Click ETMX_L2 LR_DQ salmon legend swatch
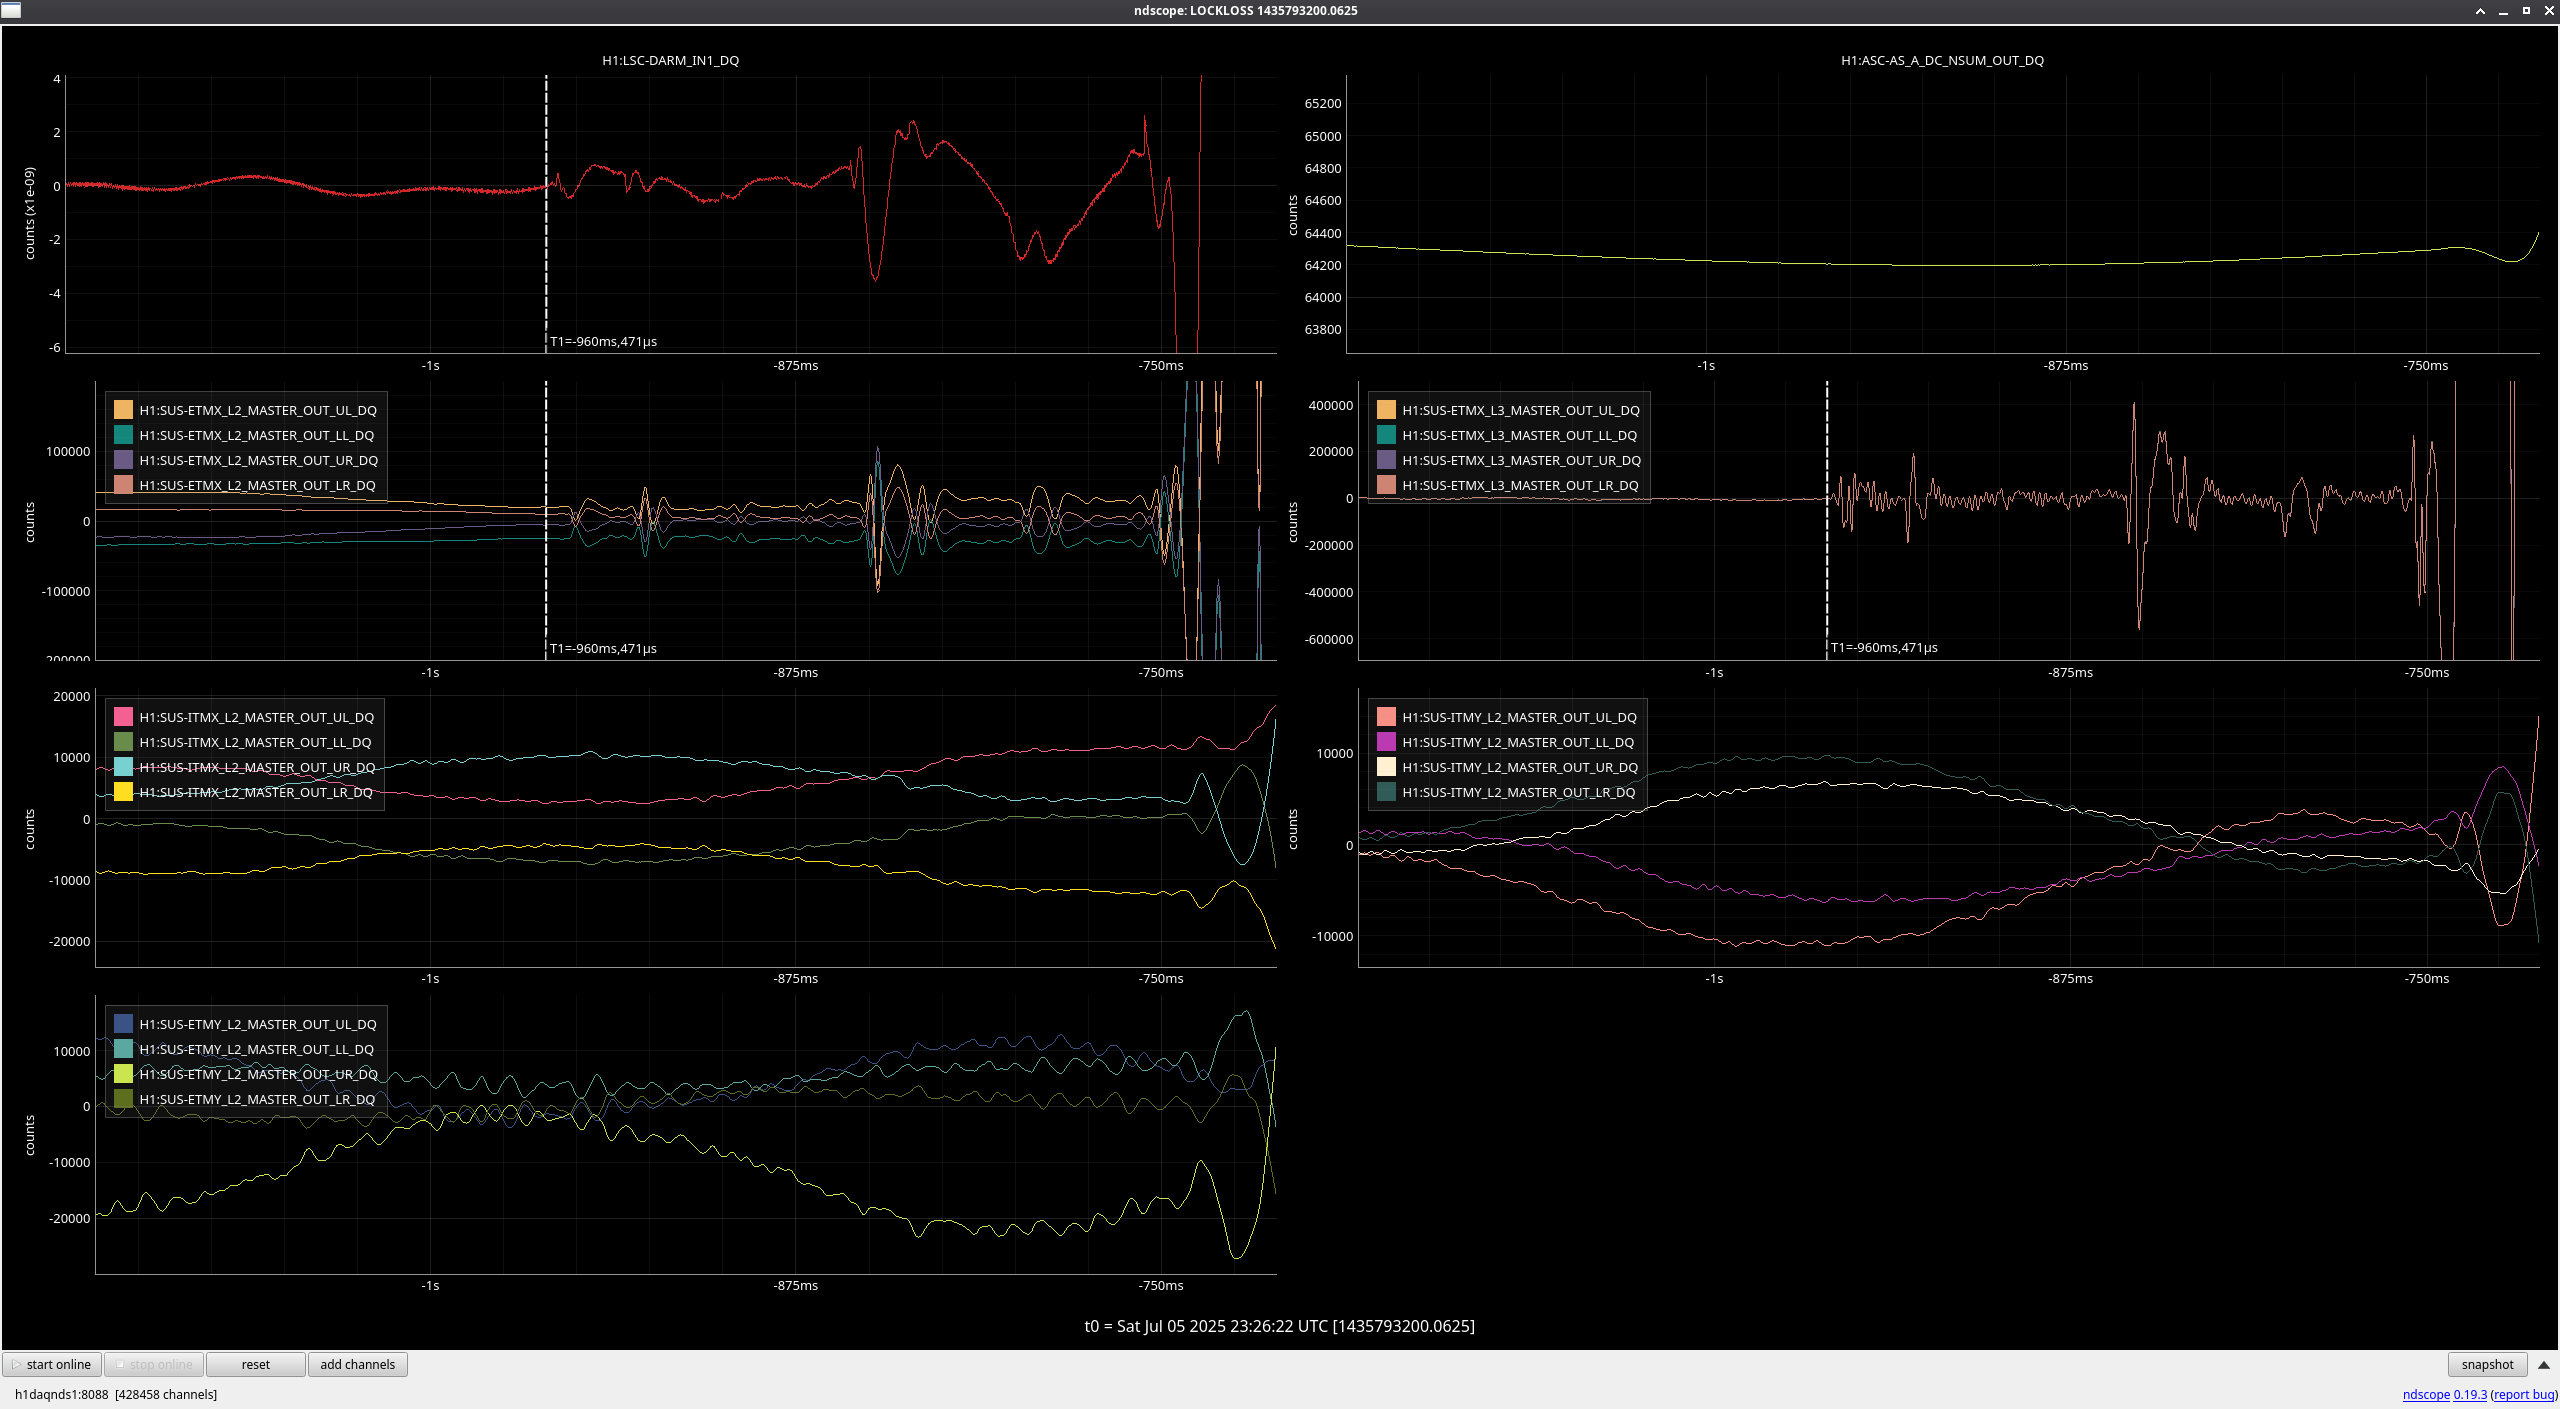This screenshot has width=2560, height=1409. point(123,485)
